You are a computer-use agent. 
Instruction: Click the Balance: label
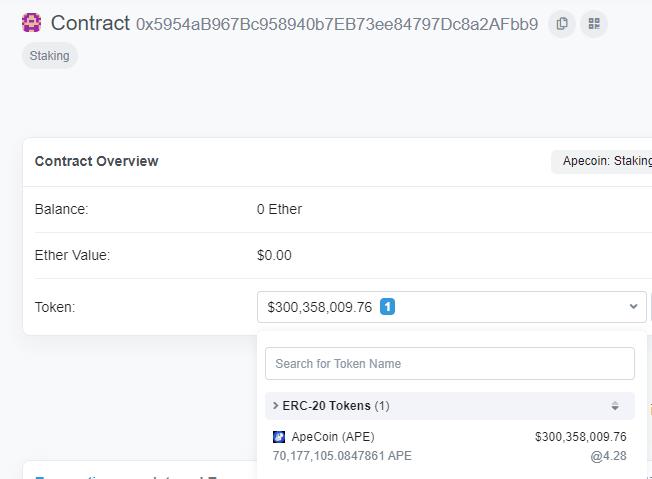coord(62,209)
